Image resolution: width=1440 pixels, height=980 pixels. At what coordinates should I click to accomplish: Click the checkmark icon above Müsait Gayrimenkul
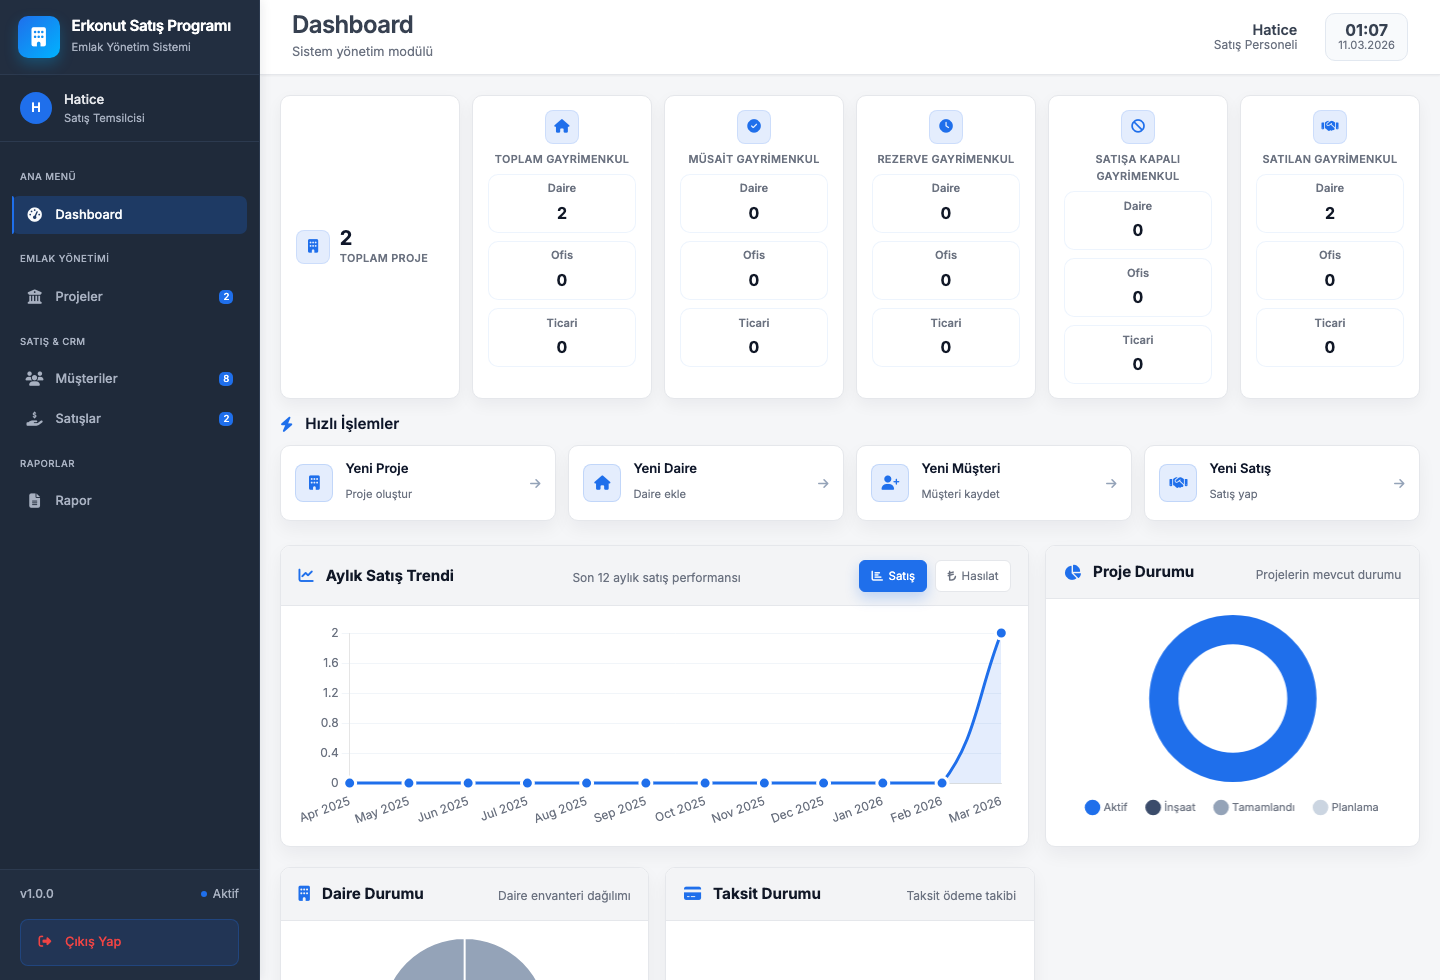coord(754,127)
